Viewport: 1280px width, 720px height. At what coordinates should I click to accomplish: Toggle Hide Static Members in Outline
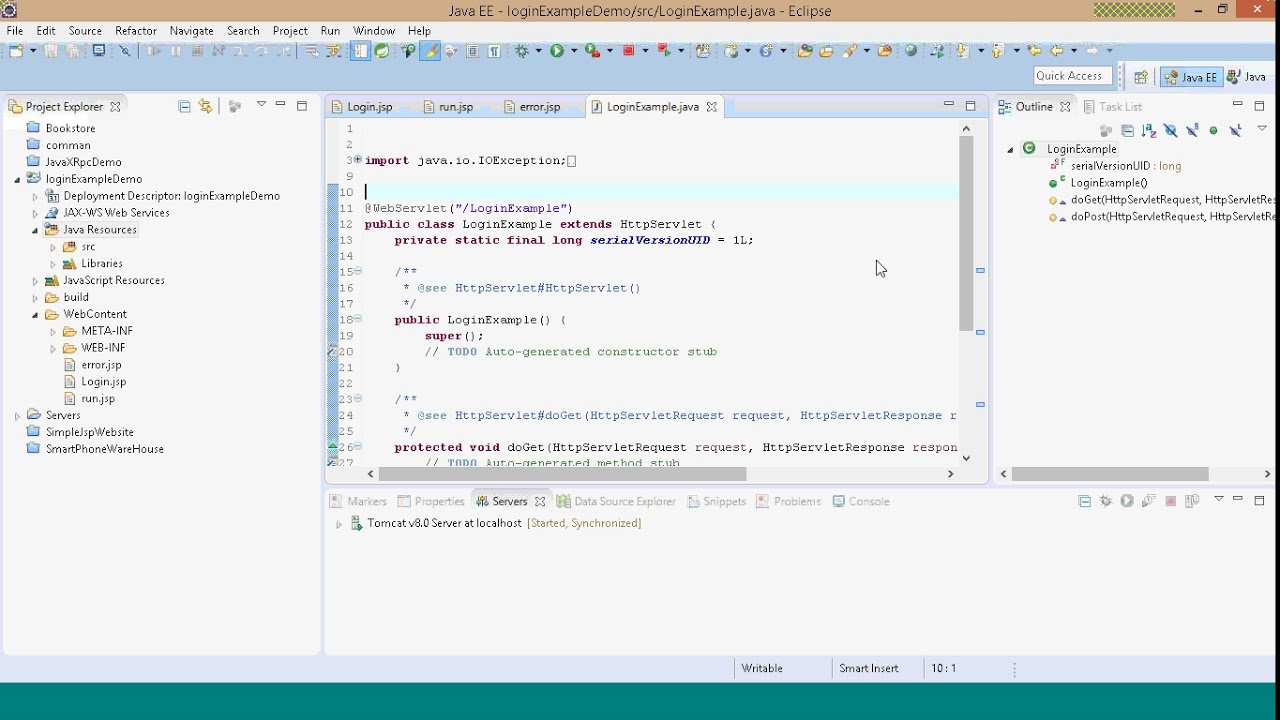[1192, 130]
